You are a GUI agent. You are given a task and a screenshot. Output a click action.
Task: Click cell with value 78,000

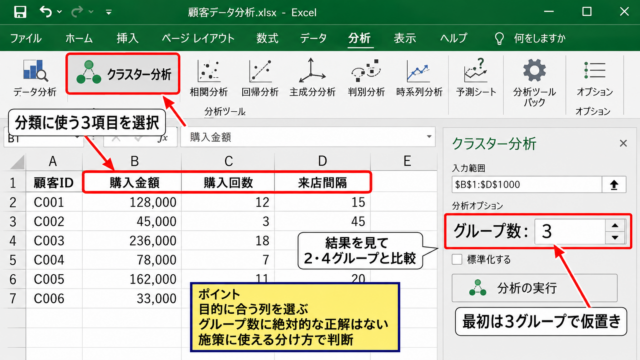coord(132,260)
